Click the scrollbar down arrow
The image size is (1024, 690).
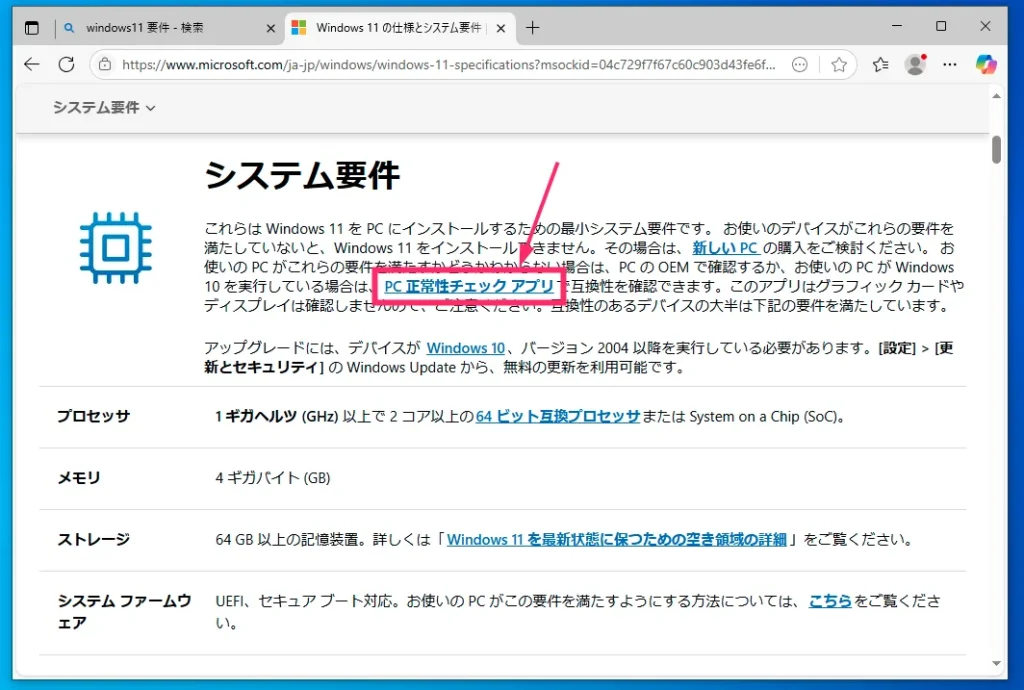[x=996, y=663]
